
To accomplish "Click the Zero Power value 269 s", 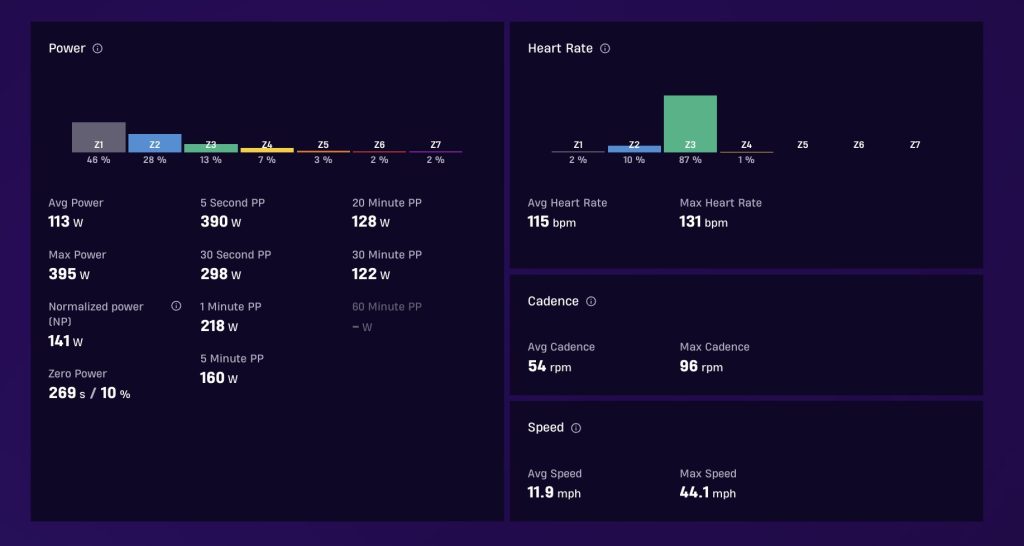I will pos(67,393).
